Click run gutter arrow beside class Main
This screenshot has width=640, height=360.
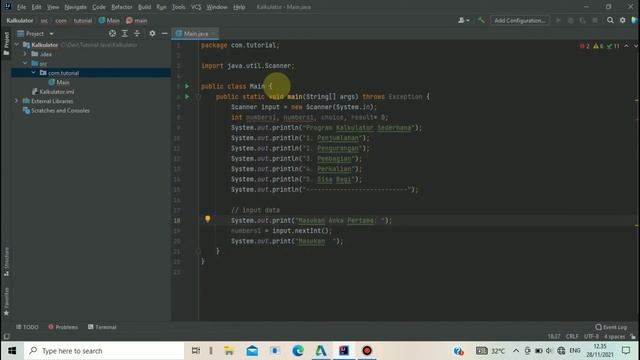click(x=187, y=86)
